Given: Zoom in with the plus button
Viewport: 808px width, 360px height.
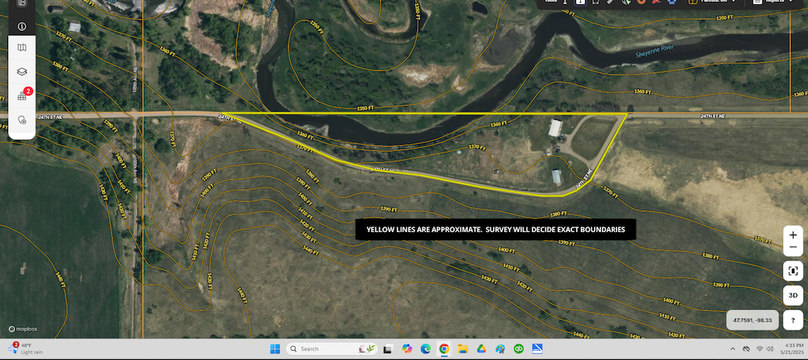Looking at the screenshot, I should pos(793,235).
